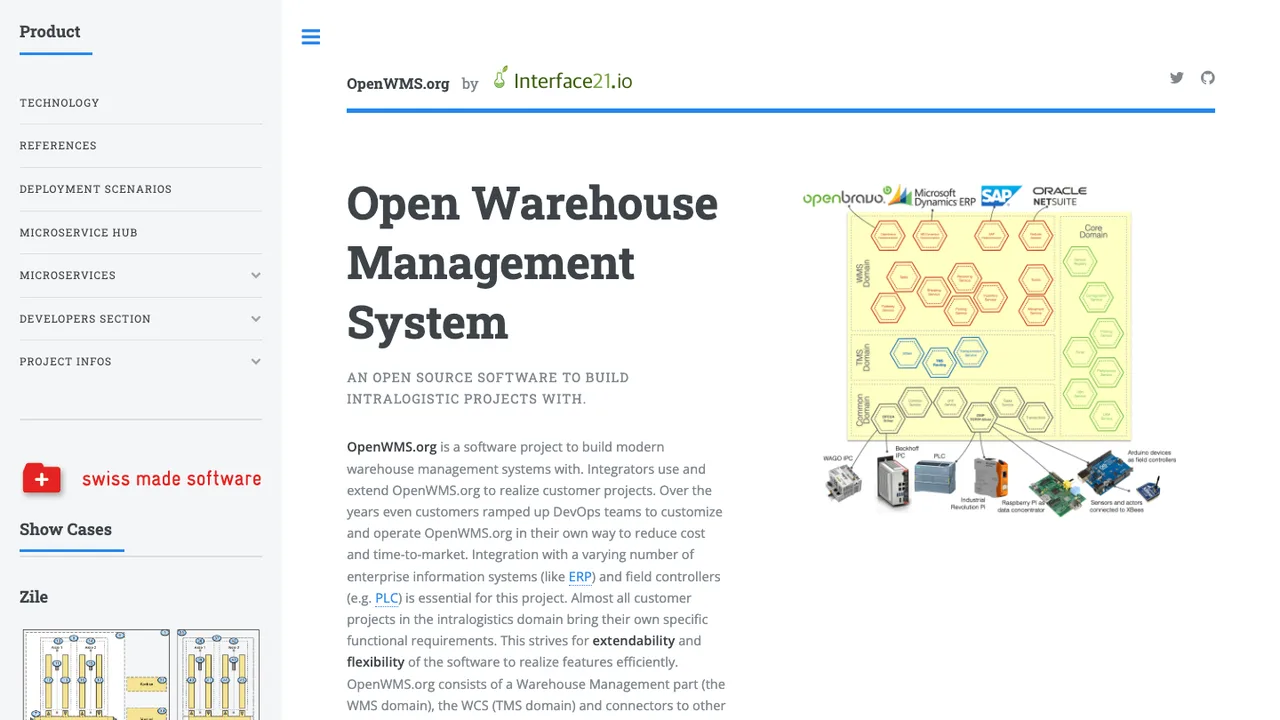Select Microservices in sidebar menu

pos(68,276)
